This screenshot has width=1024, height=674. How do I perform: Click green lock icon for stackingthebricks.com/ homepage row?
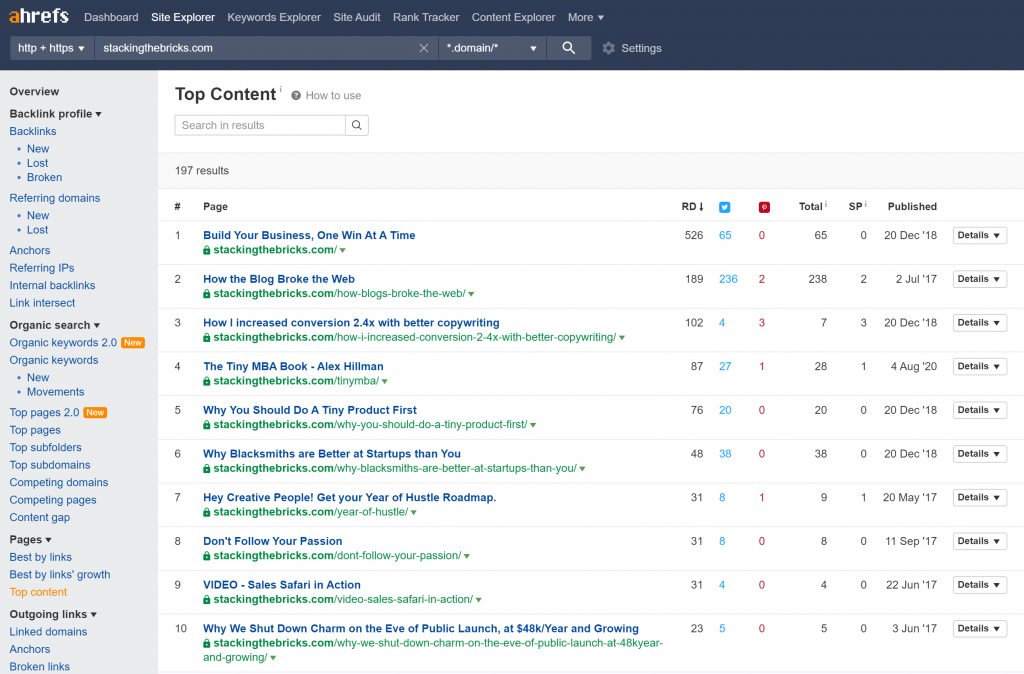206,250
